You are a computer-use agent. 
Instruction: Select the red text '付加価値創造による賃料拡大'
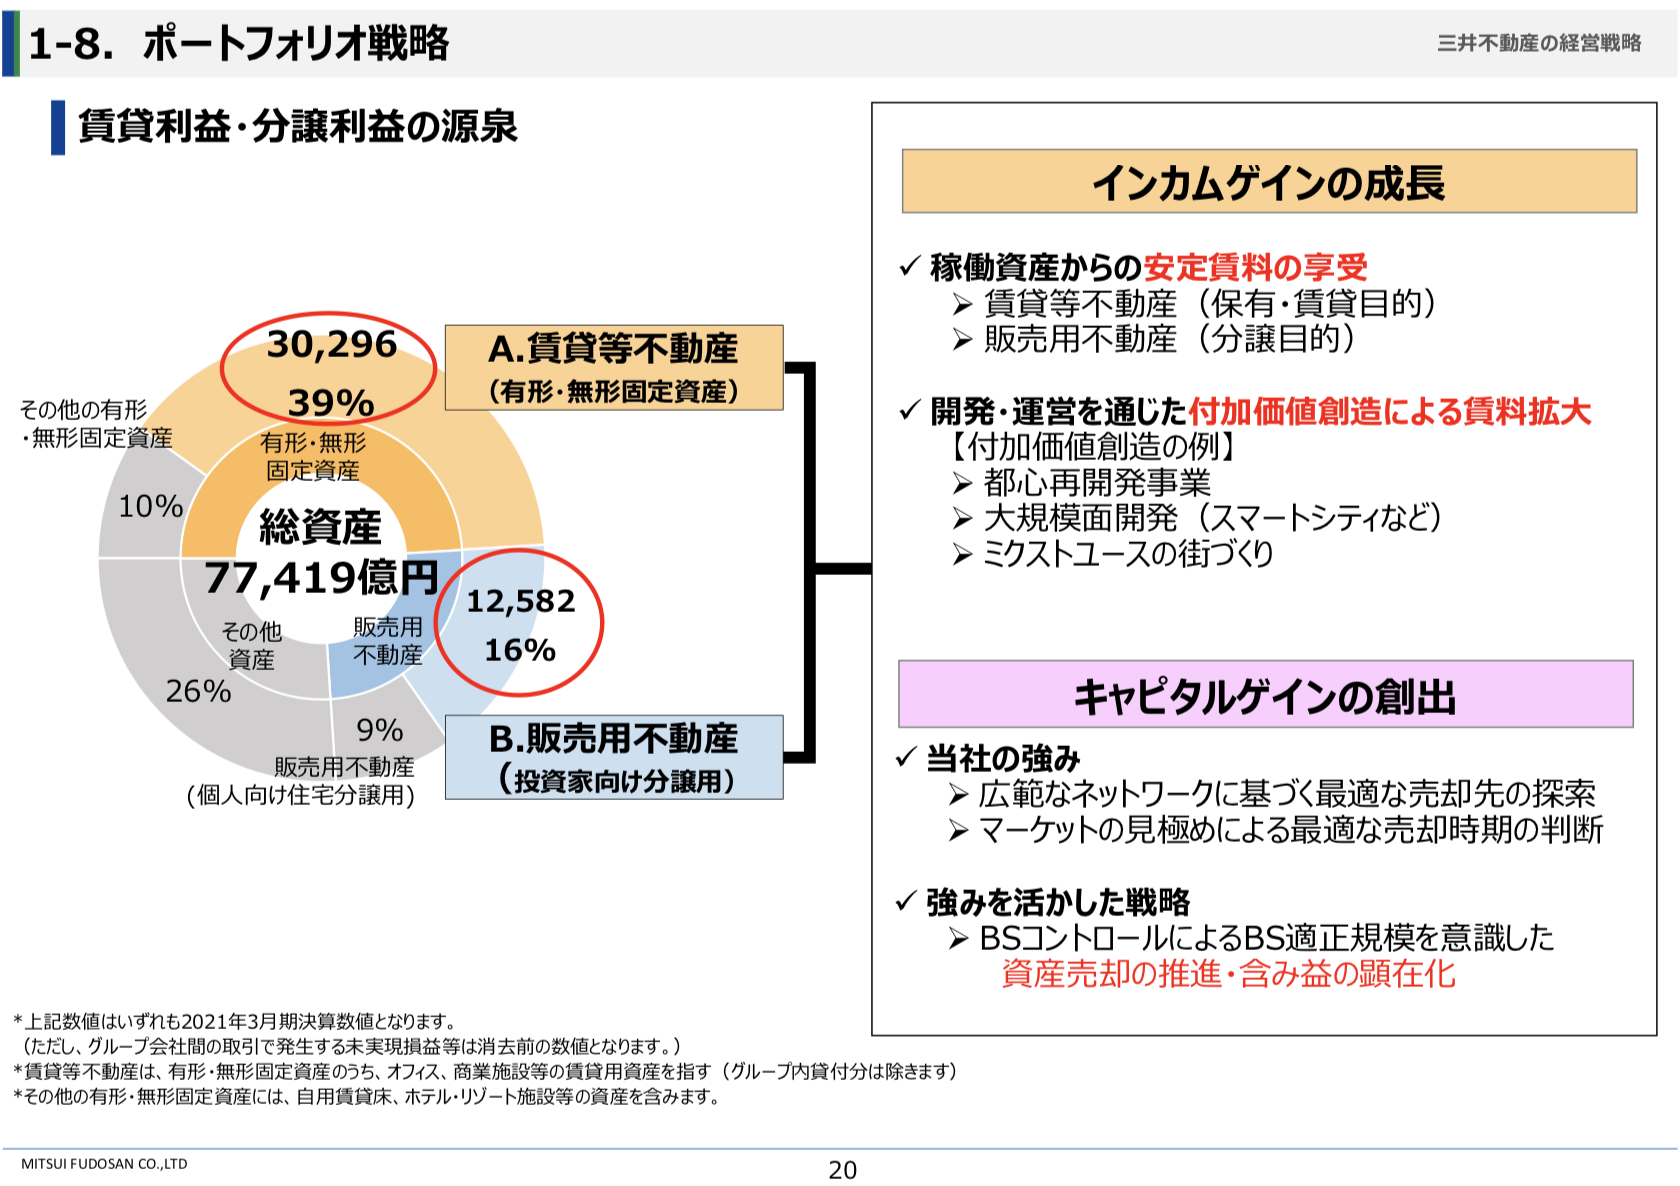click(1390, 411)
